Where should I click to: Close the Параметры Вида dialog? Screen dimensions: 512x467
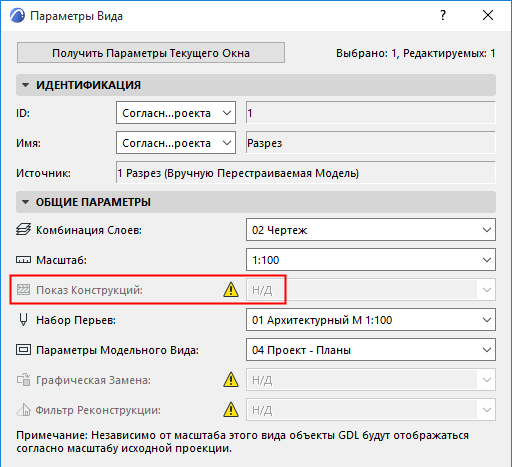pos(488,15)
